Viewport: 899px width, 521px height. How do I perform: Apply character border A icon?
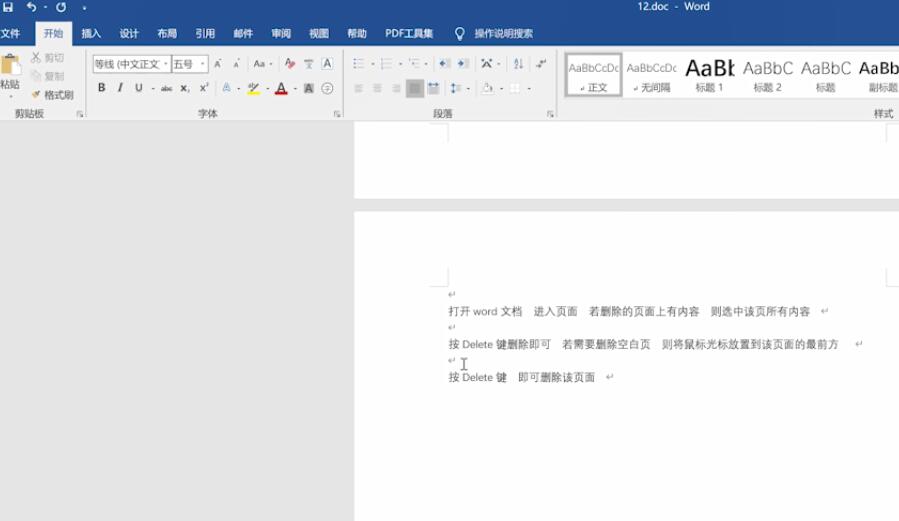tap(327, 64)
